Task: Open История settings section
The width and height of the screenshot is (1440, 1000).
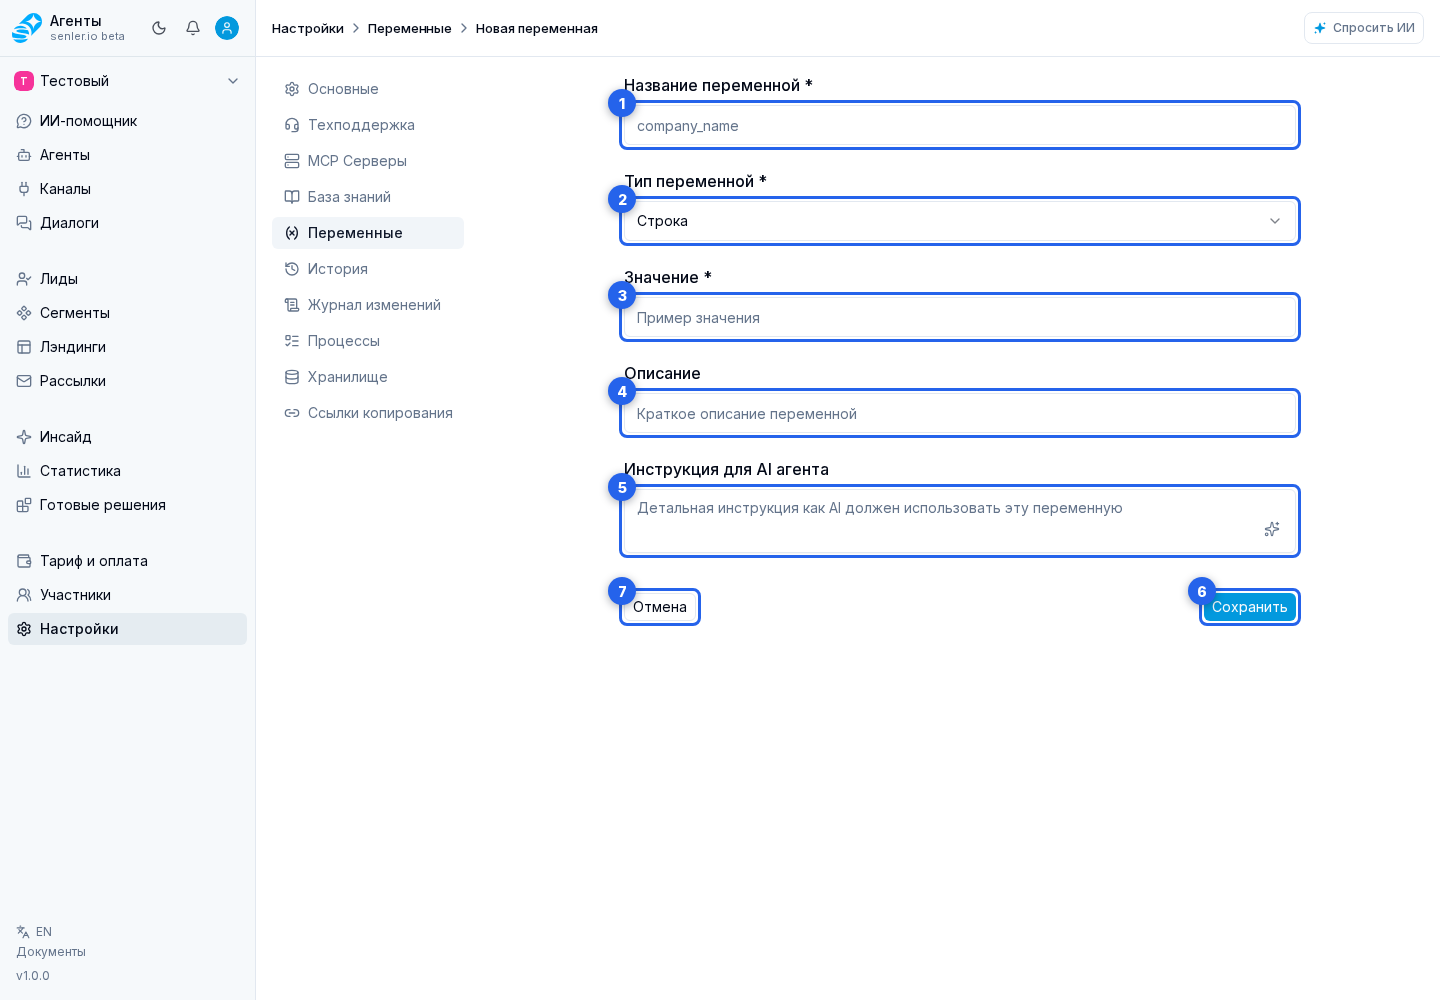Action: [368, 269]
